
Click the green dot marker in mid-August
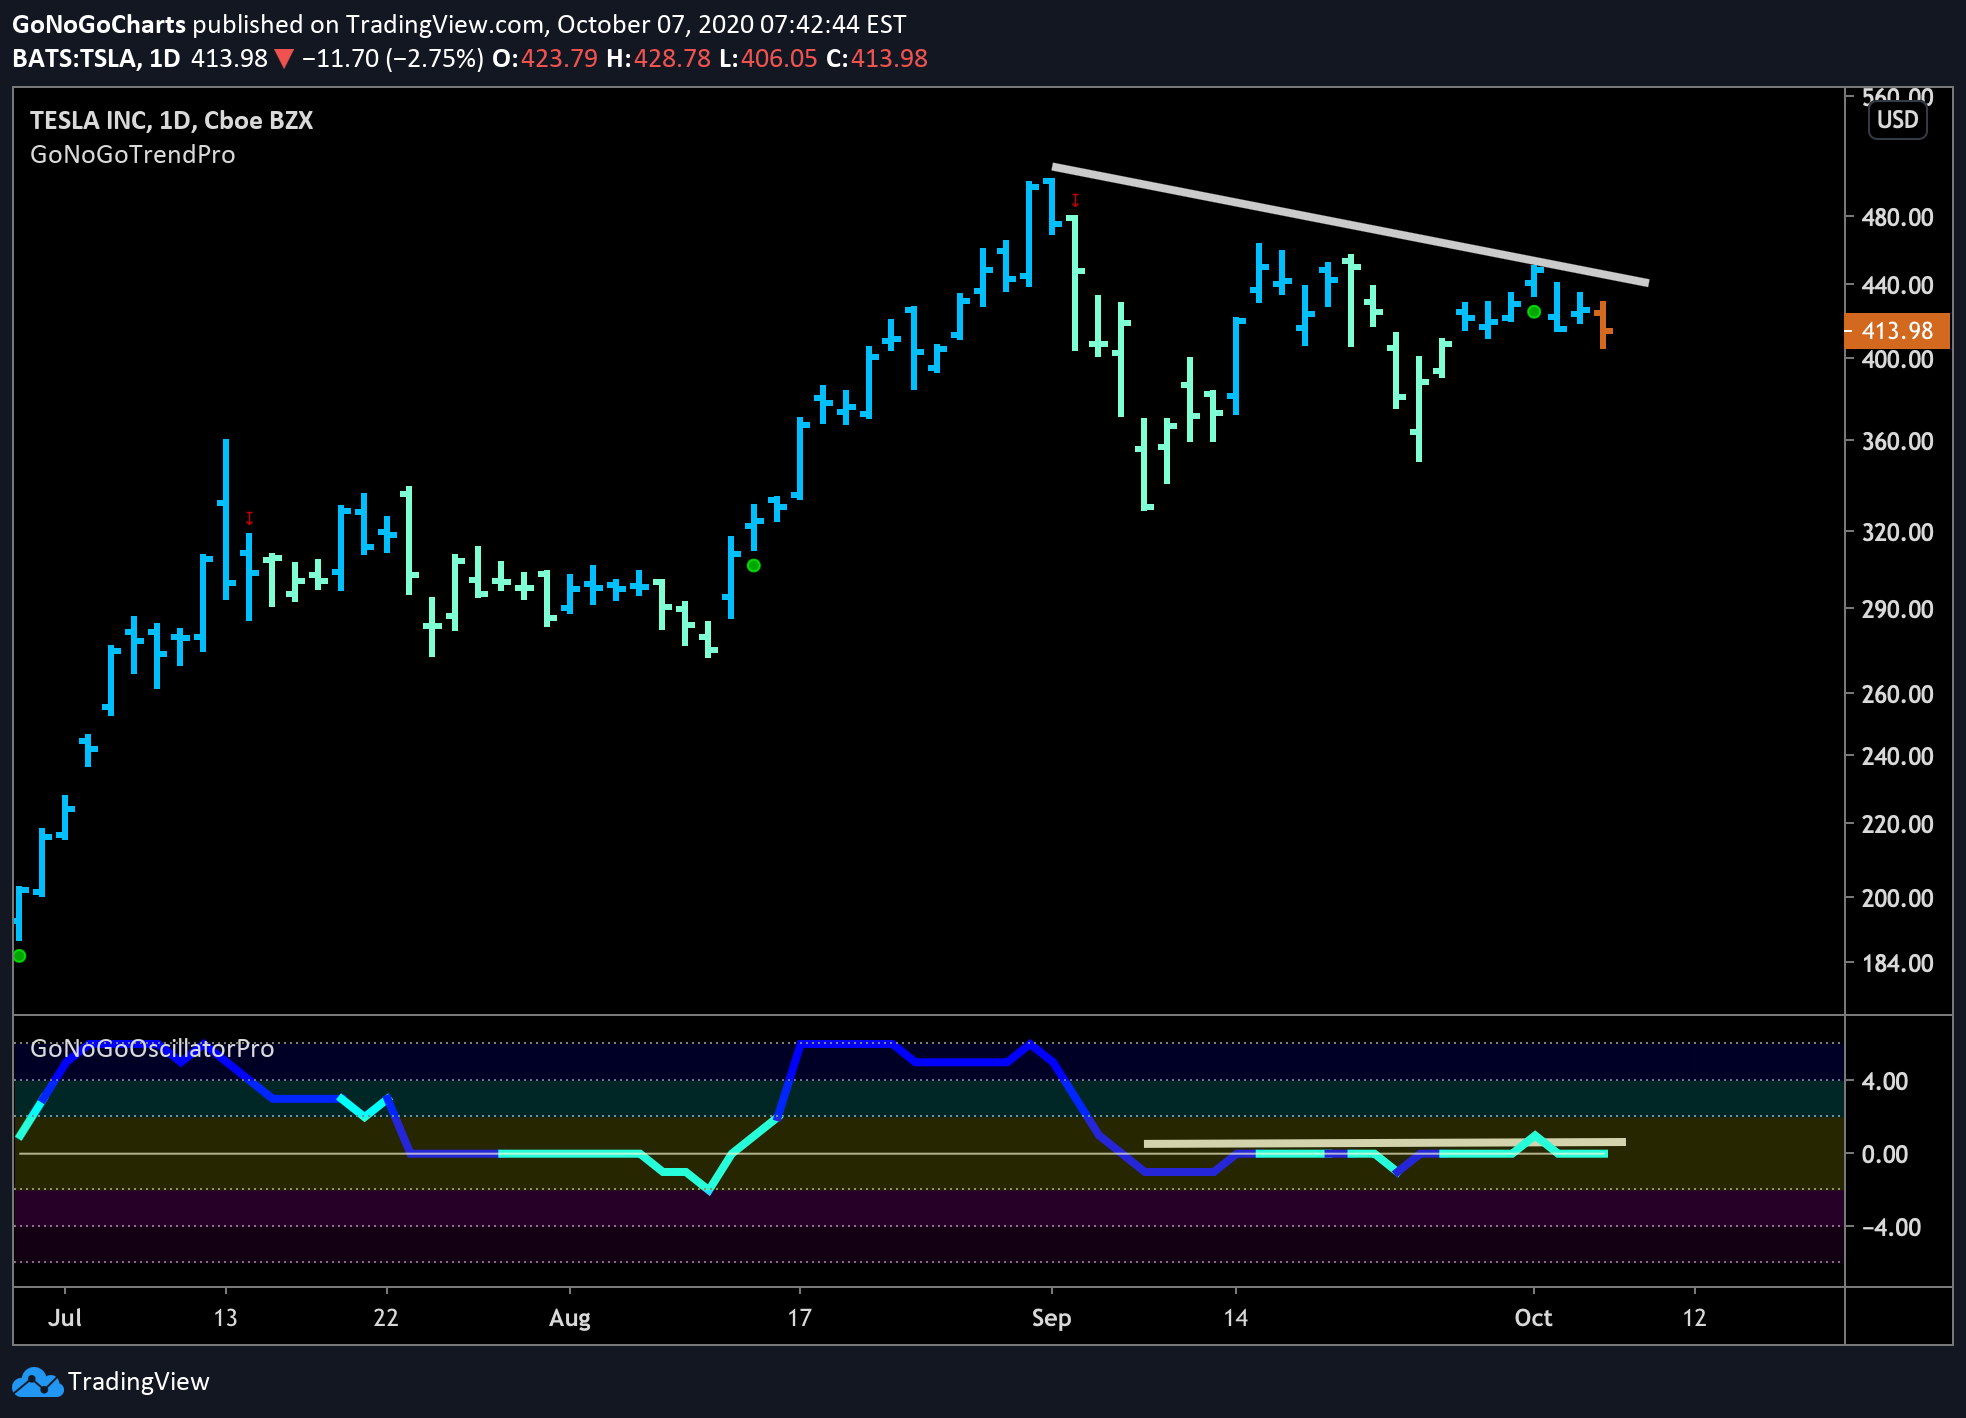click(754, 566)
